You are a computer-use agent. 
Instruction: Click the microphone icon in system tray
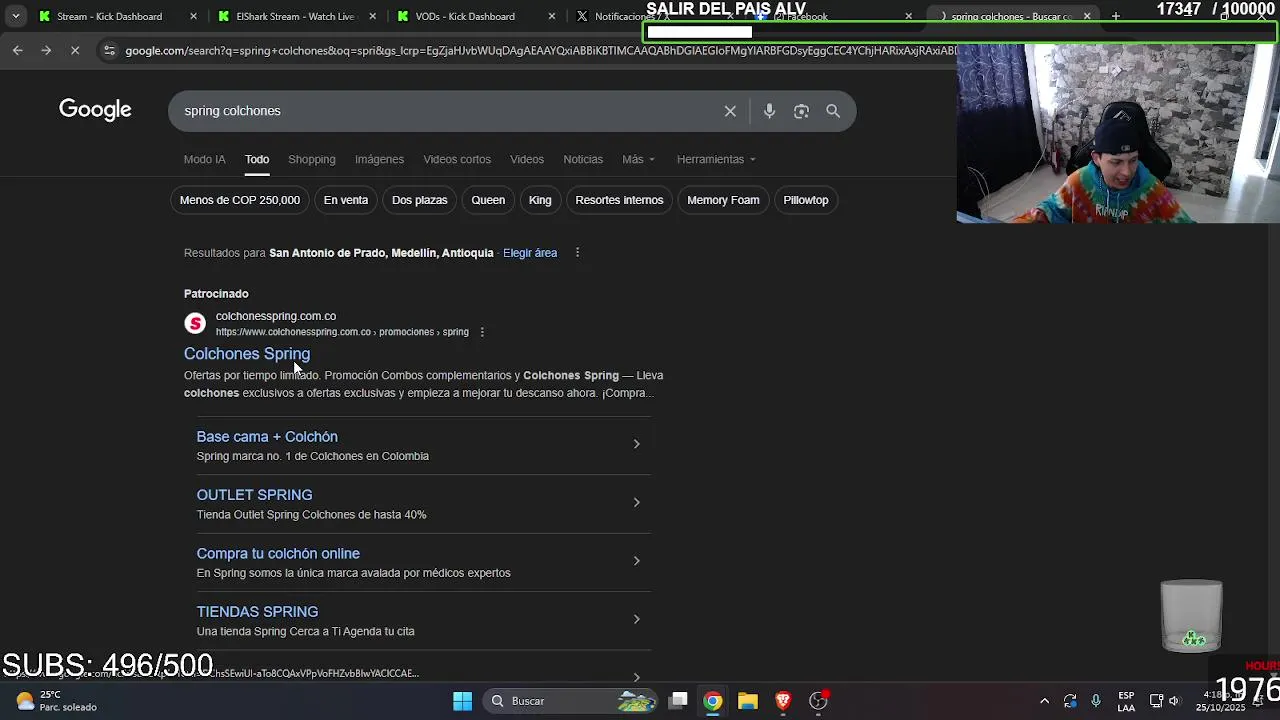[x=1096, y=701]
